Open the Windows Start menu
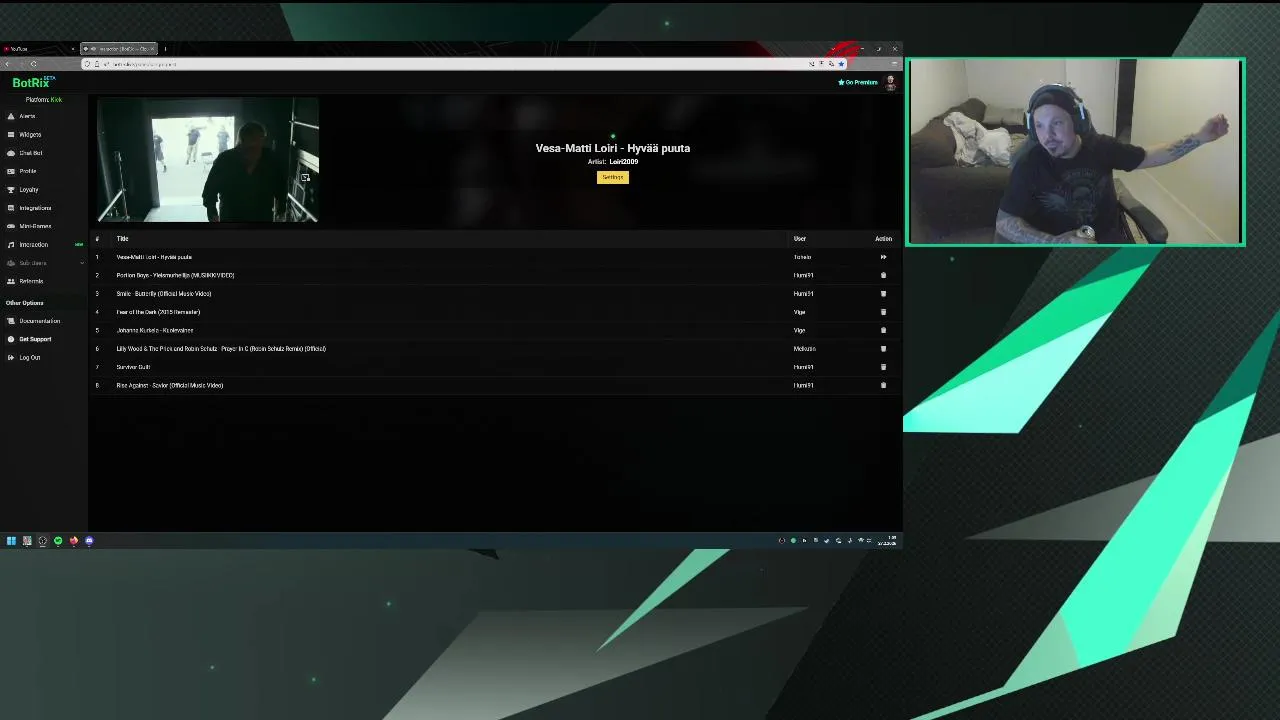 click(11, 541)
